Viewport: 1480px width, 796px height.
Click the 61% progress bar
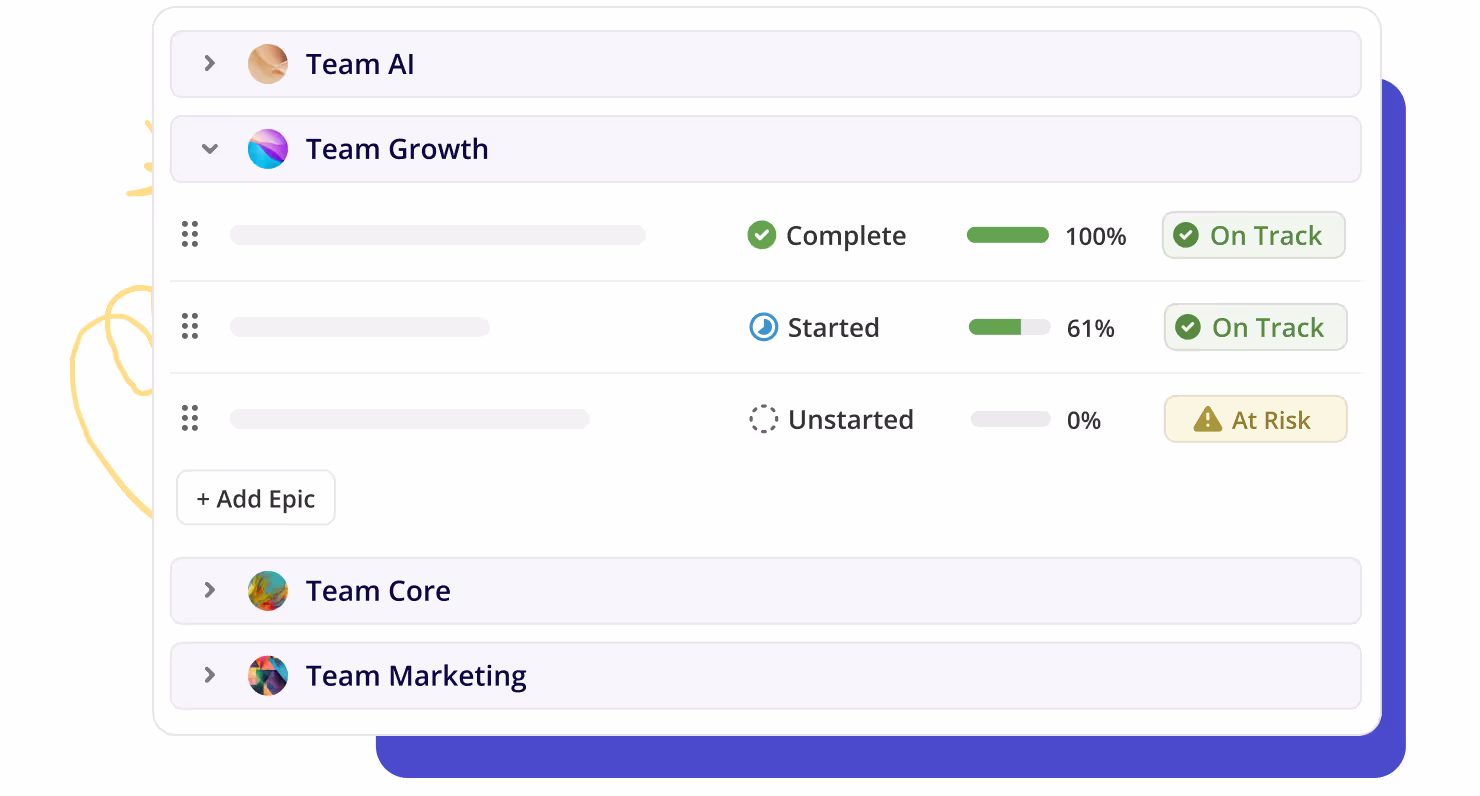coord(1010,327)
